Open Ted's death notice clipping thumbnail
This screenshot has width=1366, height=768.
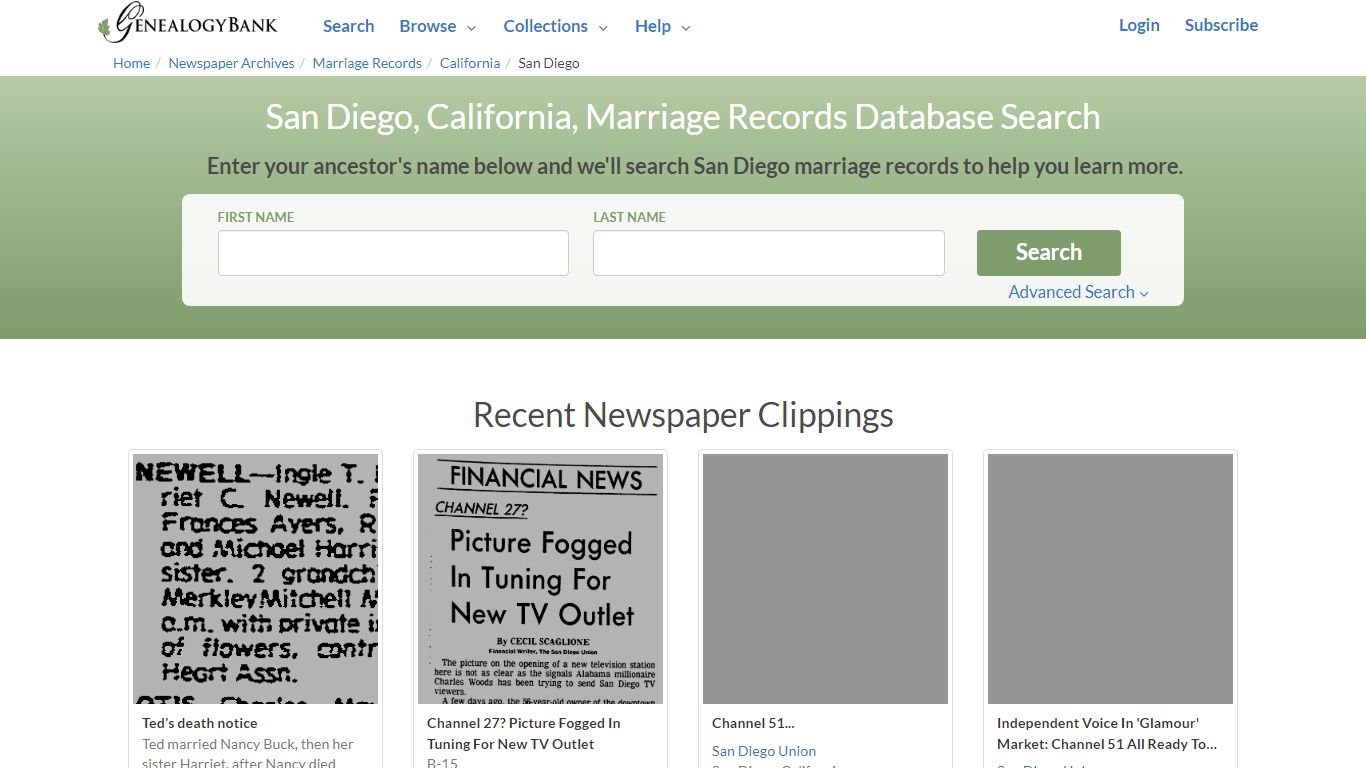(x=255, y=579)
